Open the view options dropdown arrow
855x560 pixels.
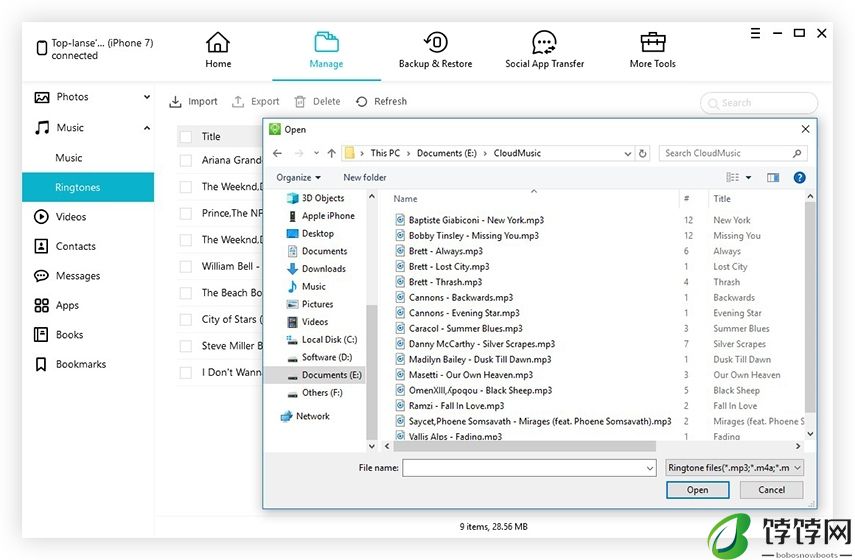(x=748, y=177)
